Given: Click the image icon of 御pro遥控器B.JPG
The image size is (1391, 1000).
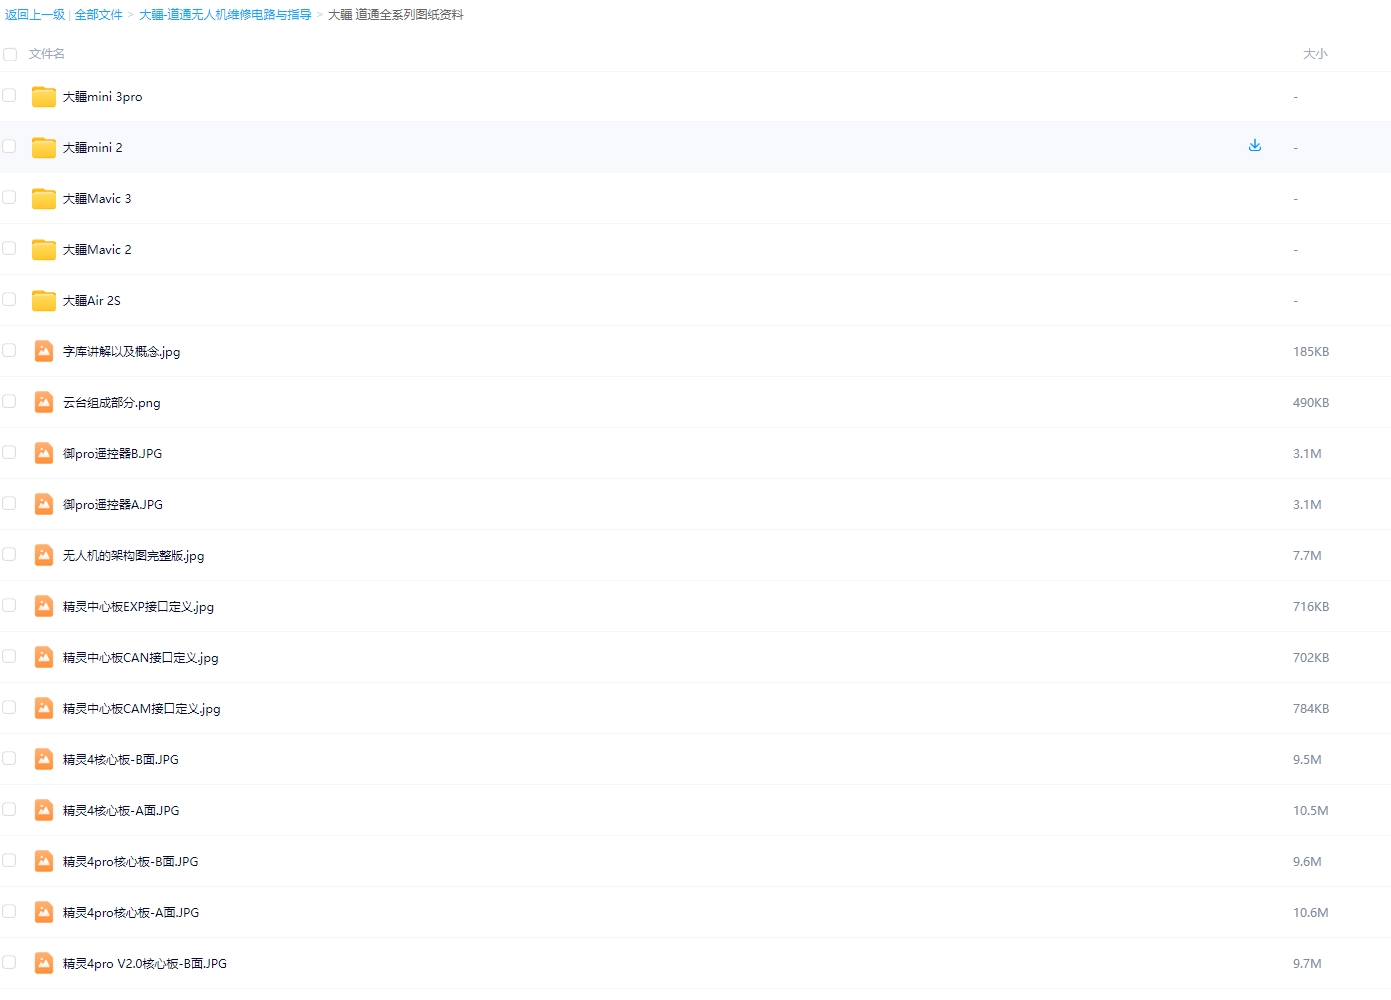Looking at the screenshot, I should [x=44, y=453].
